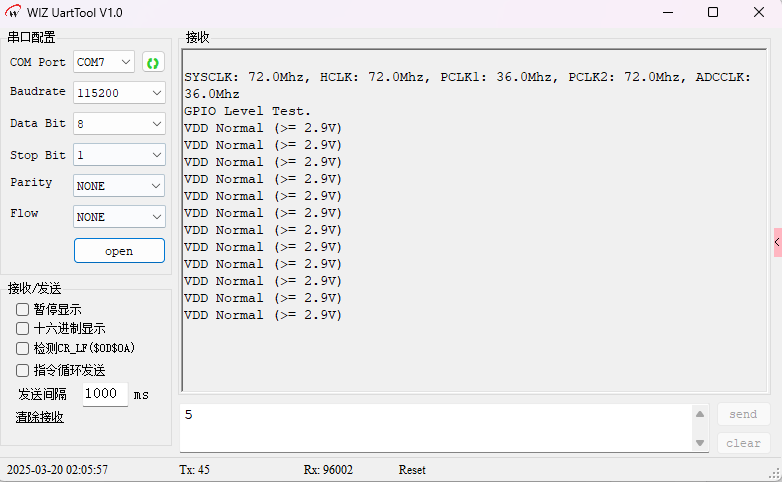Enable 检测CR_LF($0D$0A) checkbox
Viewport: 782px width, 482px height.
[23, 349]
